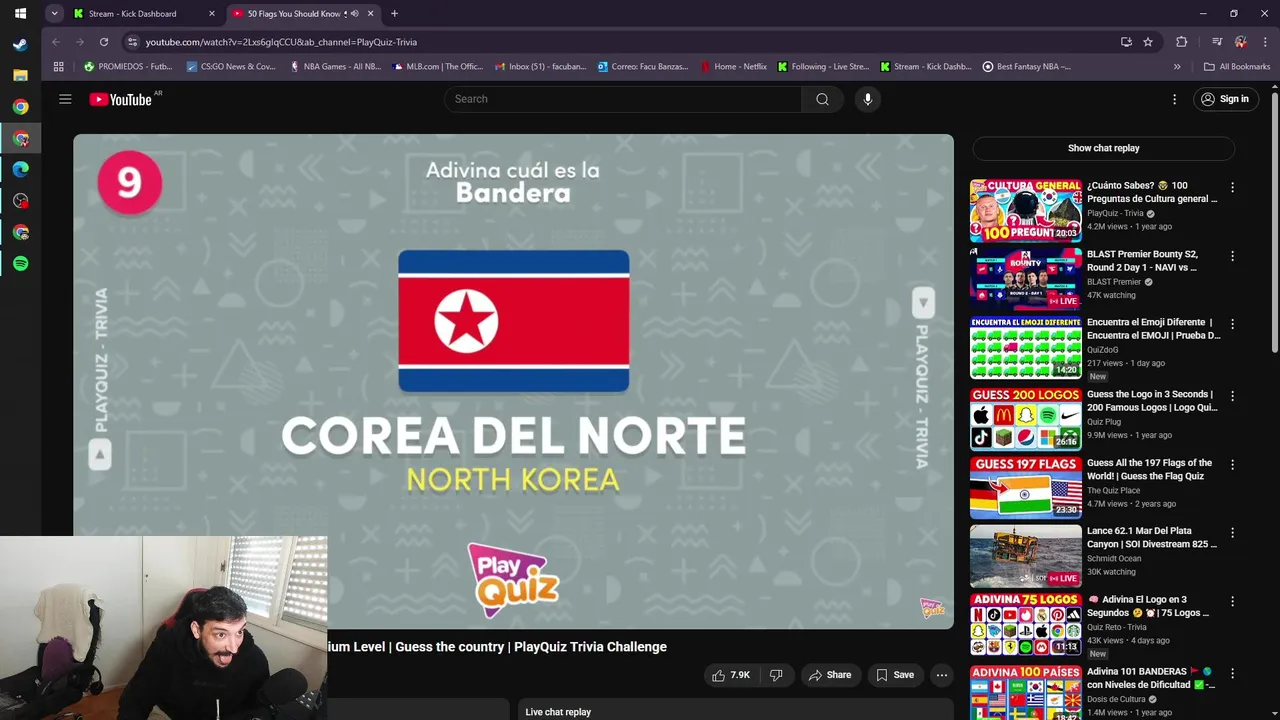Open the Best Fantasy NBA bookmark
1280x720 pixels.
pyautogui.click(x=1027, y=67)
